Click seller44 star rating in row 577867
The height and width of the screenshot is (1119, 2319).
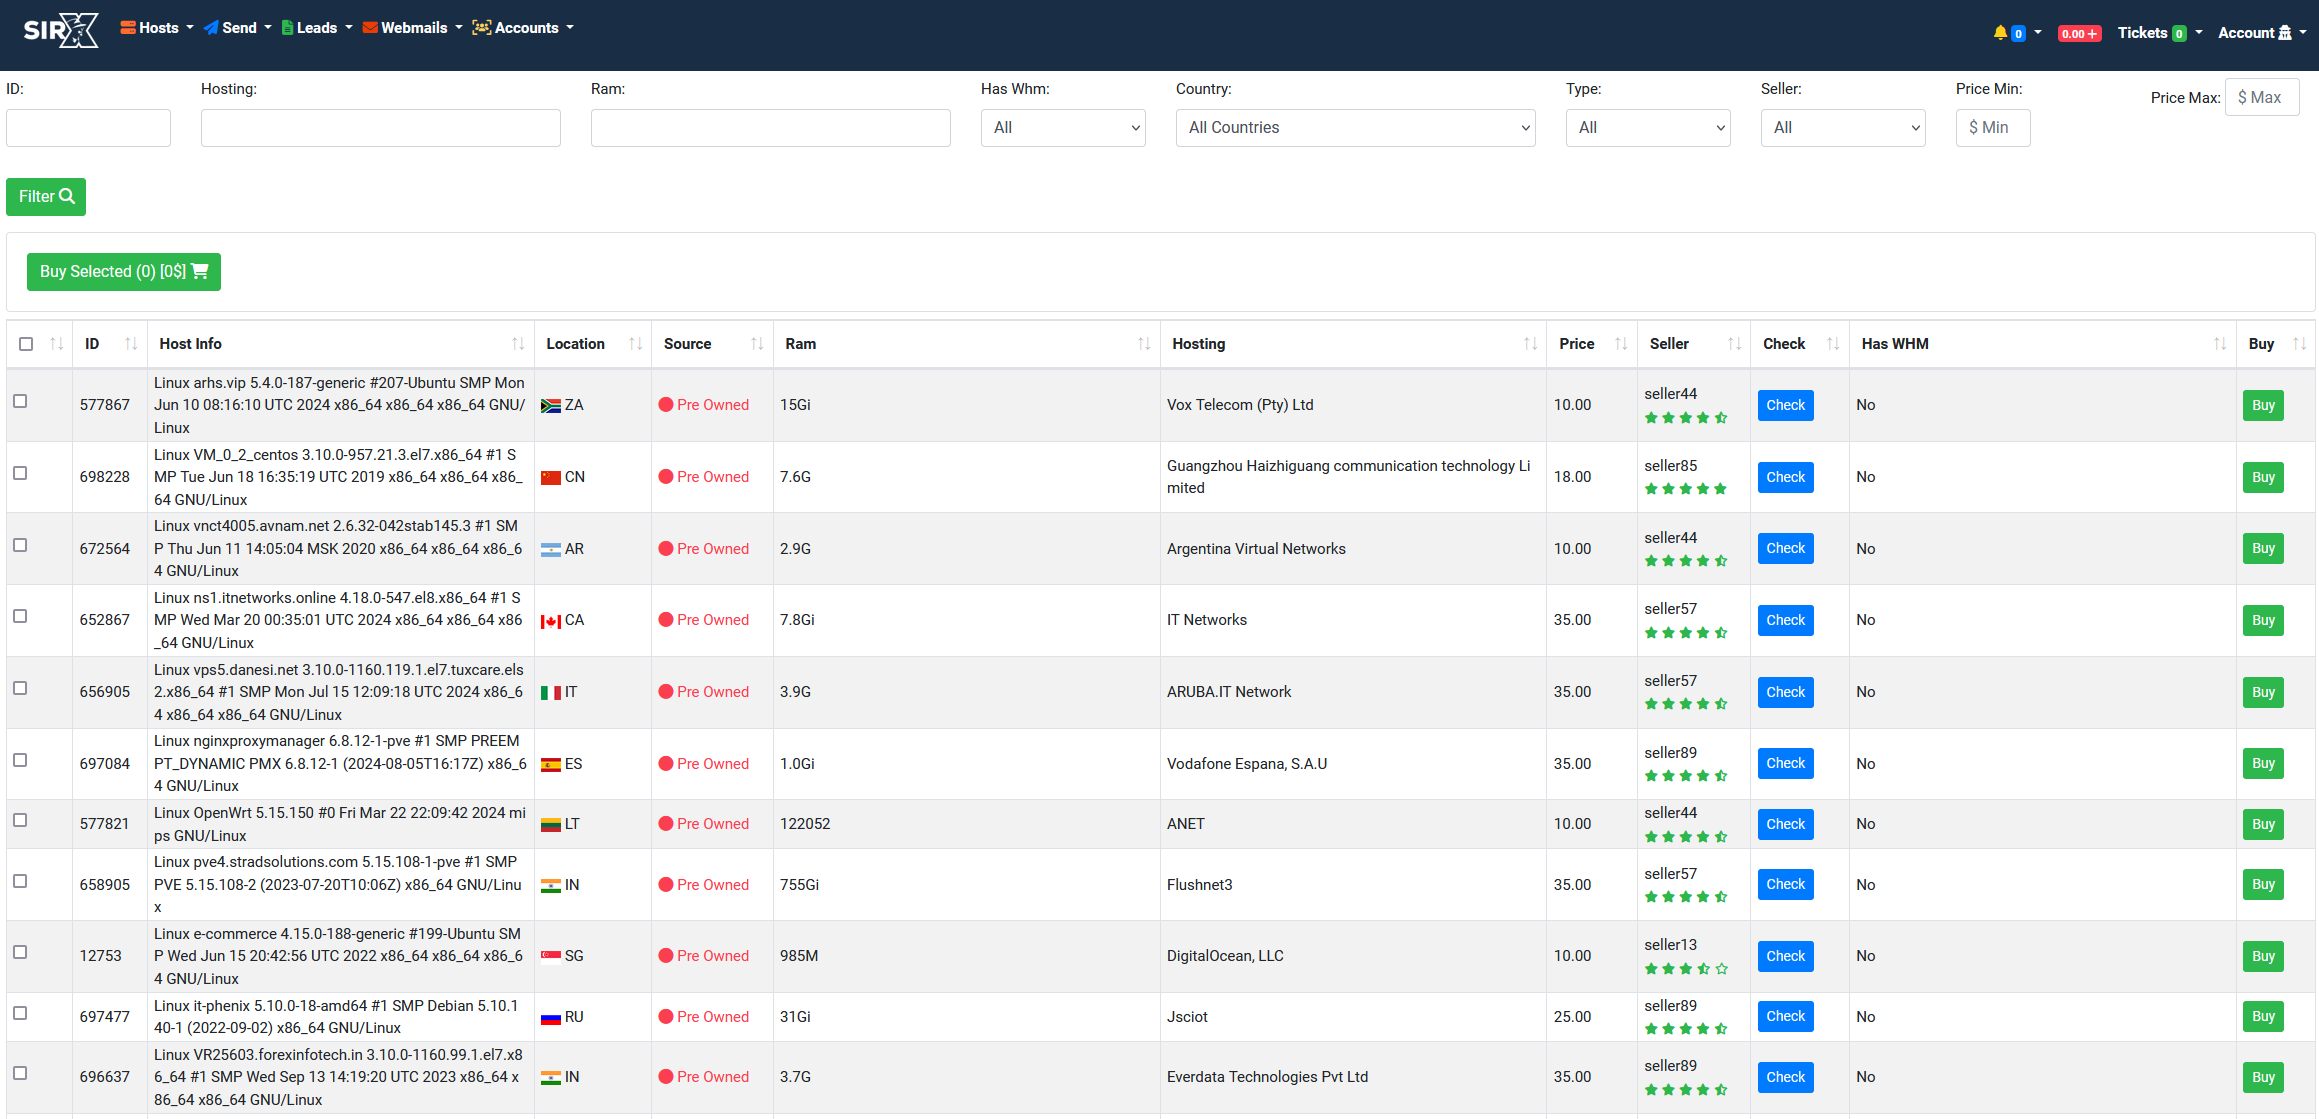point(1686,418)
